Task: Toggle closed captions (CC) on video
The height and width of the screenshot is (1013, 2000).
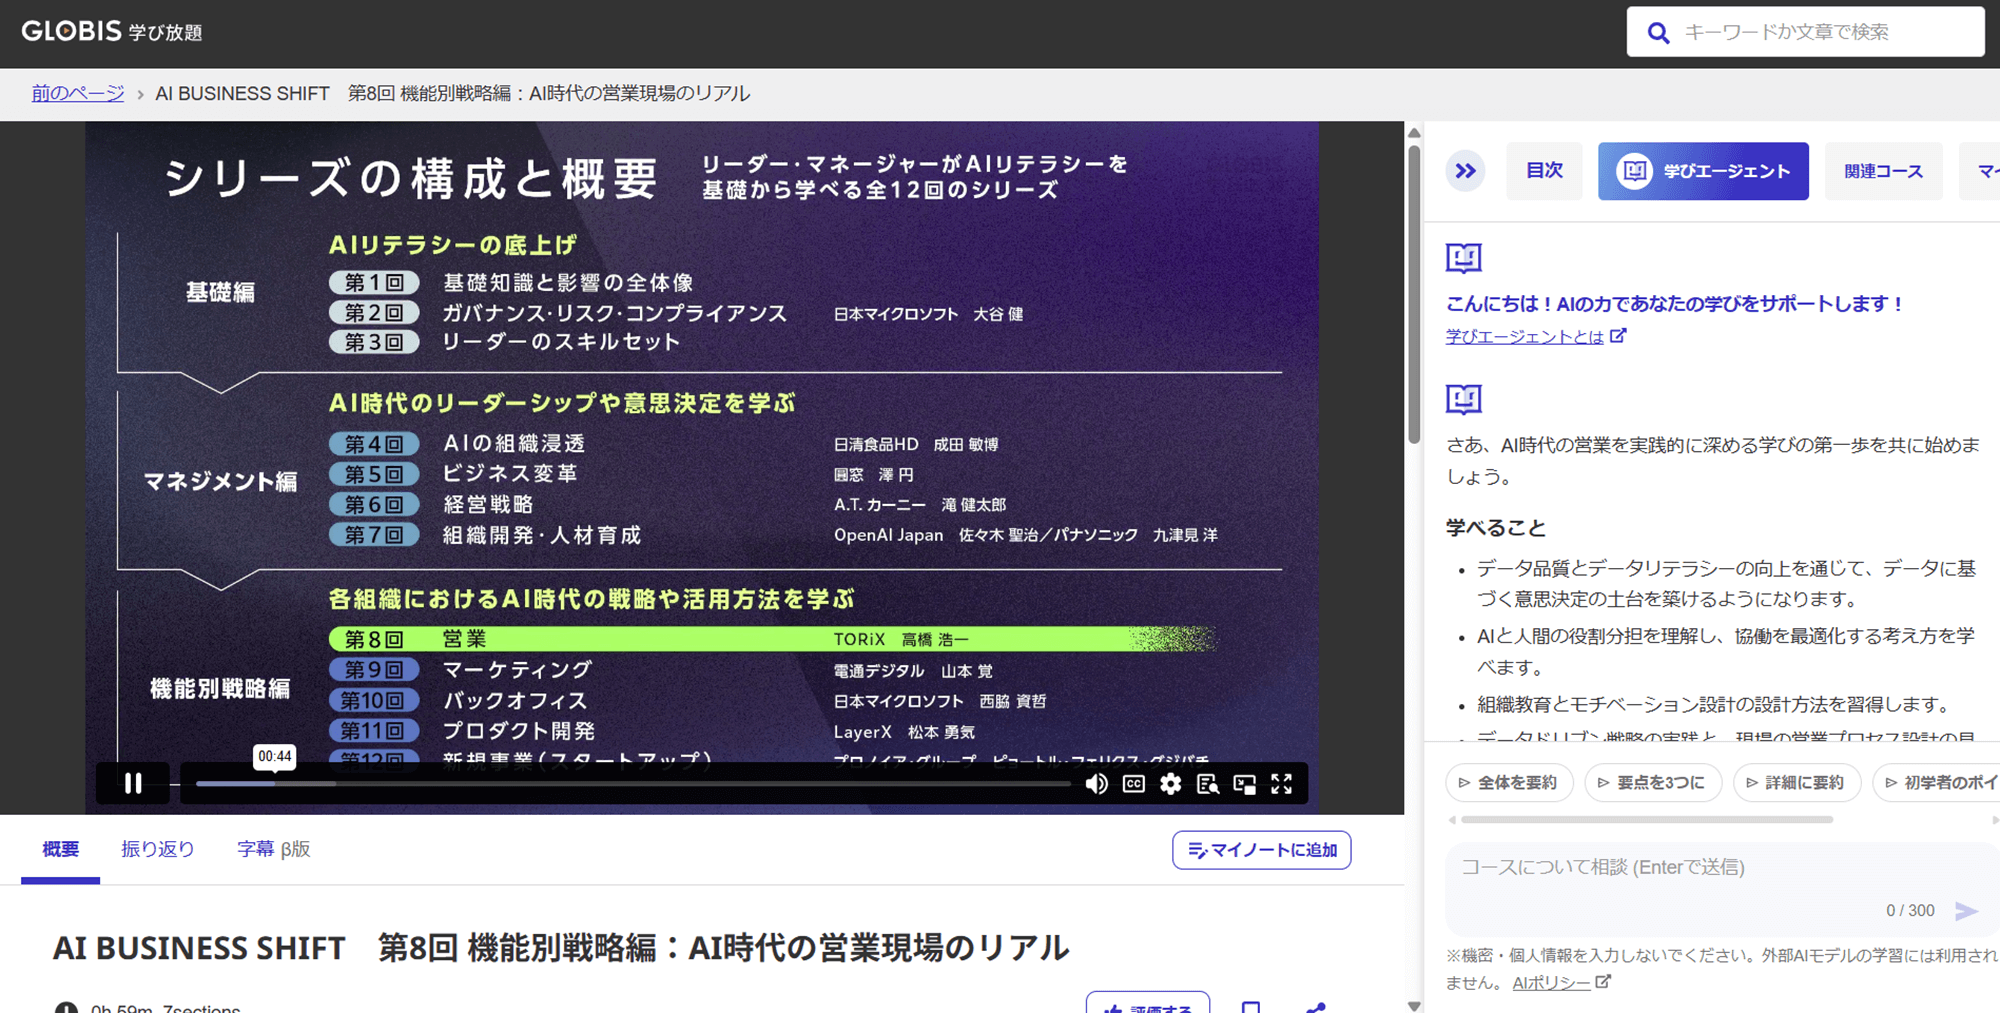Action: click(x=1133, y=784)
